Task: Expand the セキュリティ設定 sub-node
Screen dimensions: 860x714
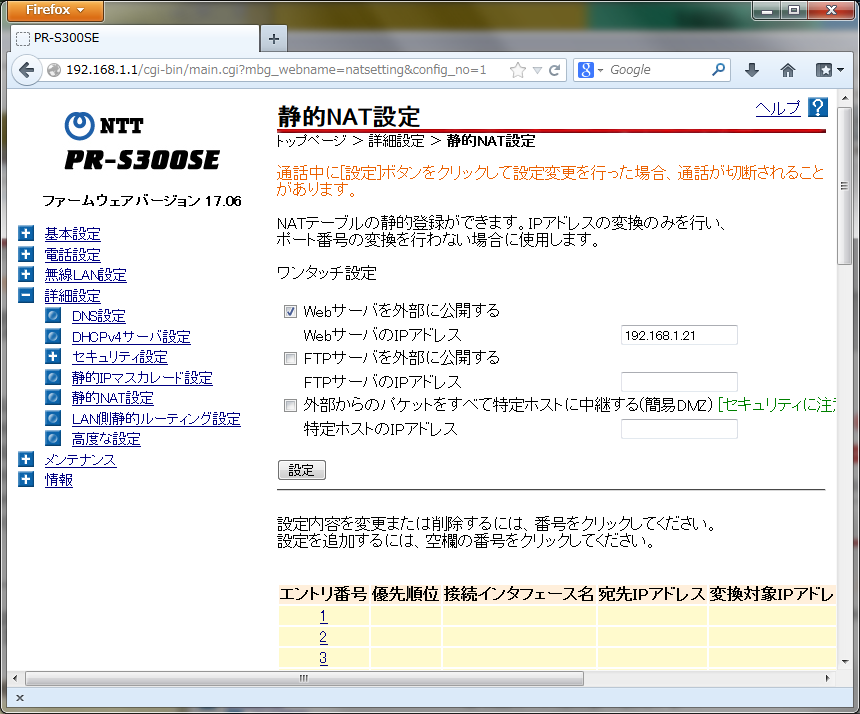Action: (53, 356)
